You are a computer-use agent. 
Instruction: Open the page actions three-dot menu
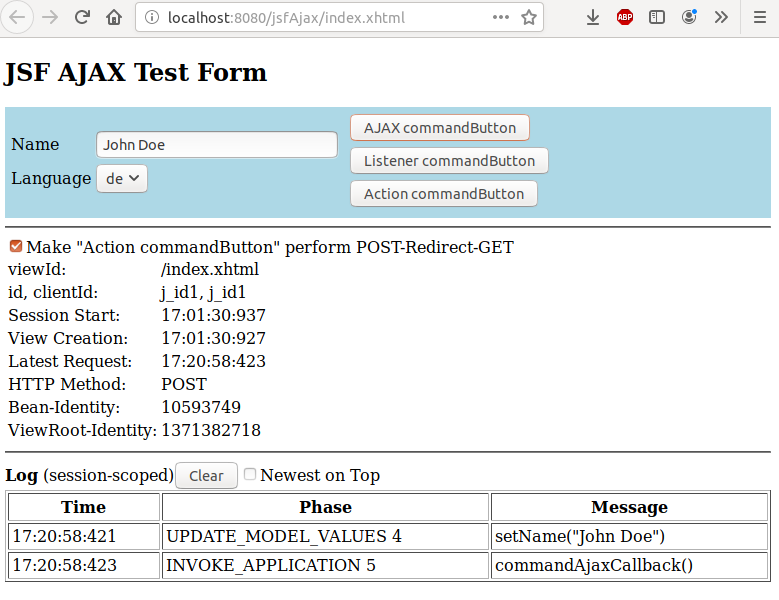(x=501, y=17)
